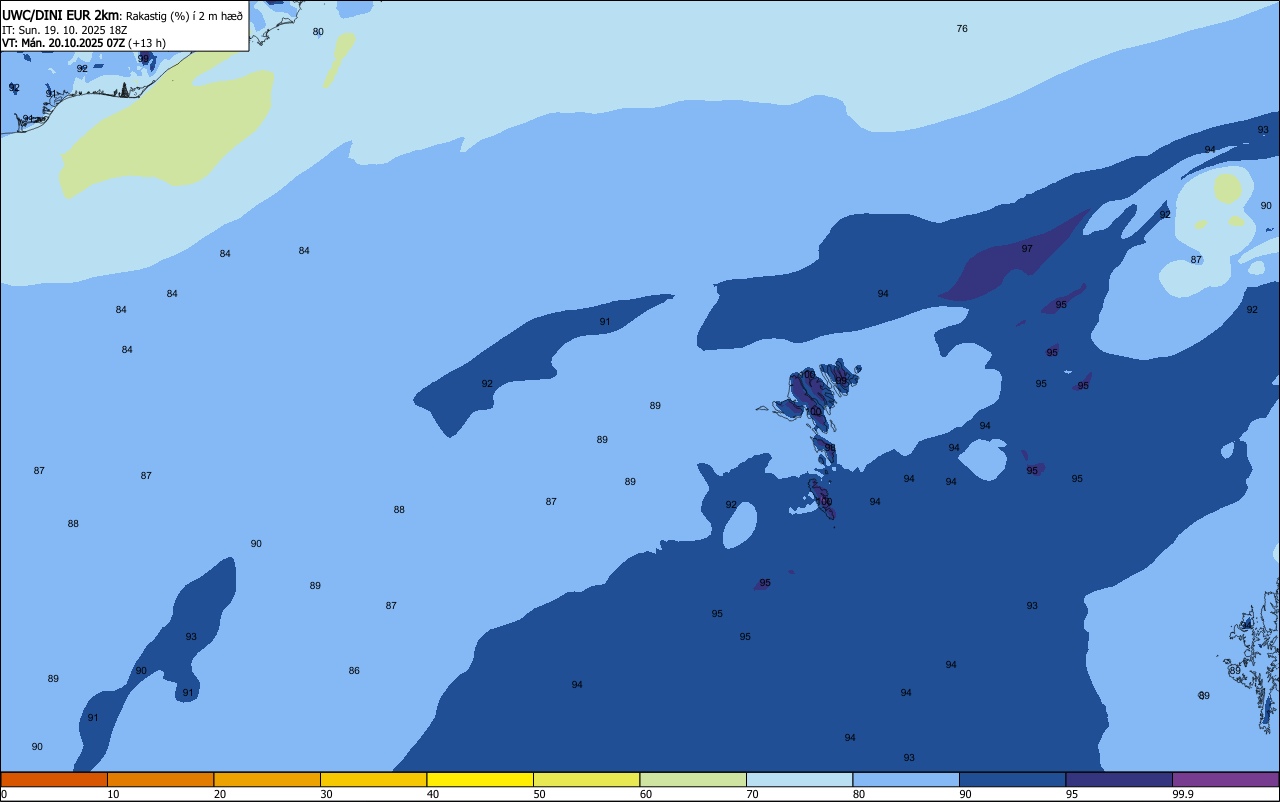Select the 90–95 dark blue legend swatch
1280x802 pixels.
[x=1012, y=779]
